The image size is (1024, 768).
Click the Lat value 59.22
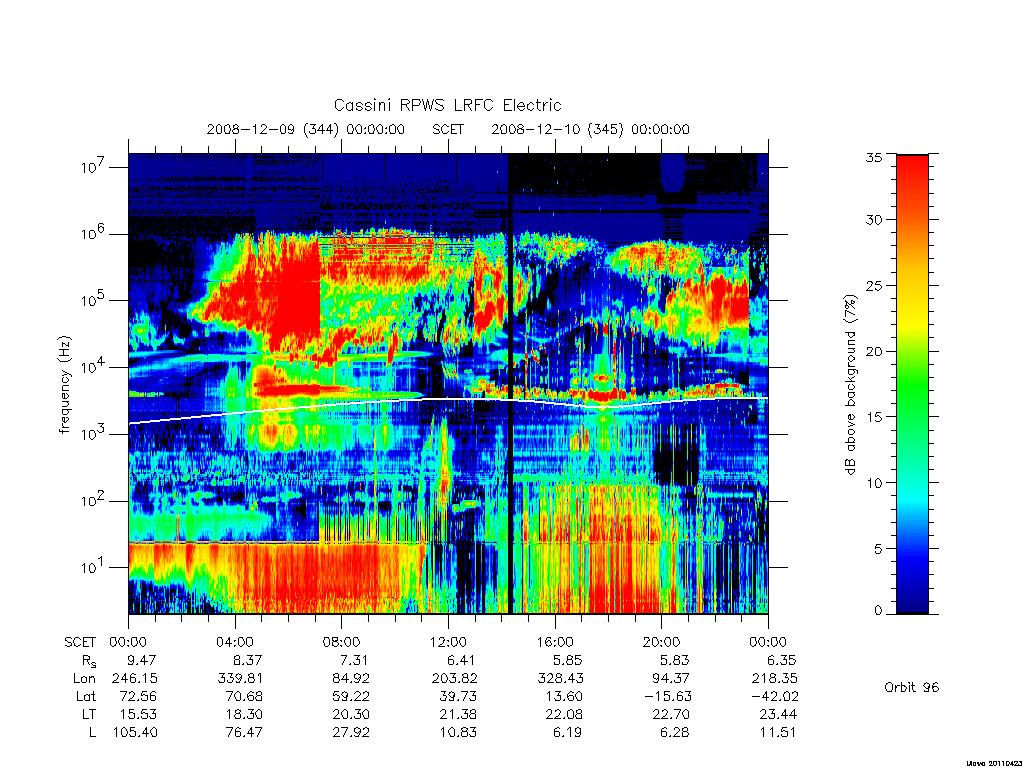351,696
